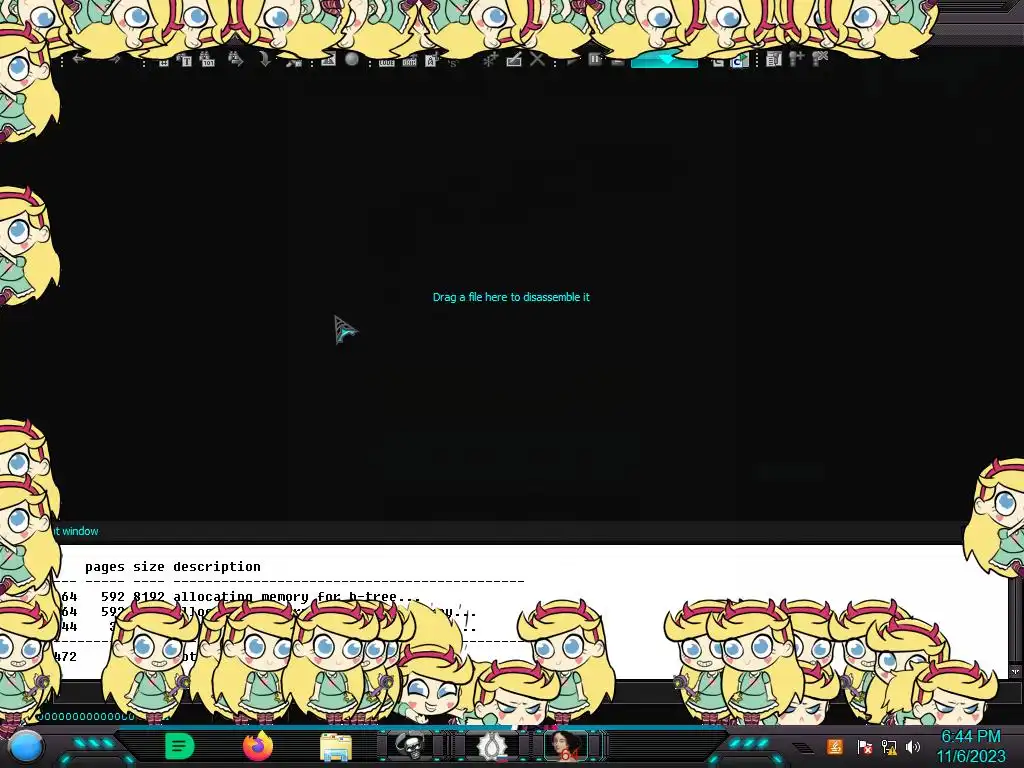Screen dimensions: 1024x768
Task: Click 'Drag a file here to disassemble it'
Action: pyautogui.click(x=511, y=297)
